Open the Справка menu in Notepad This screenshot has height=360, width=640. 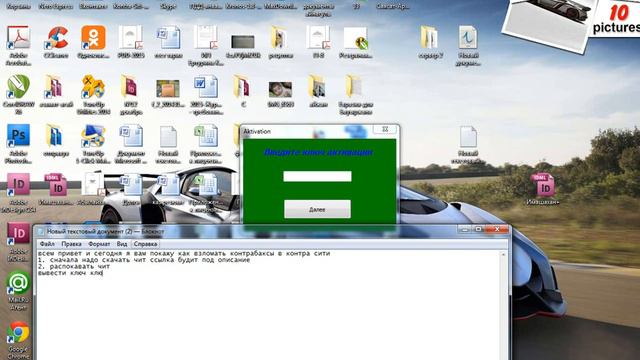coord(145,244)
